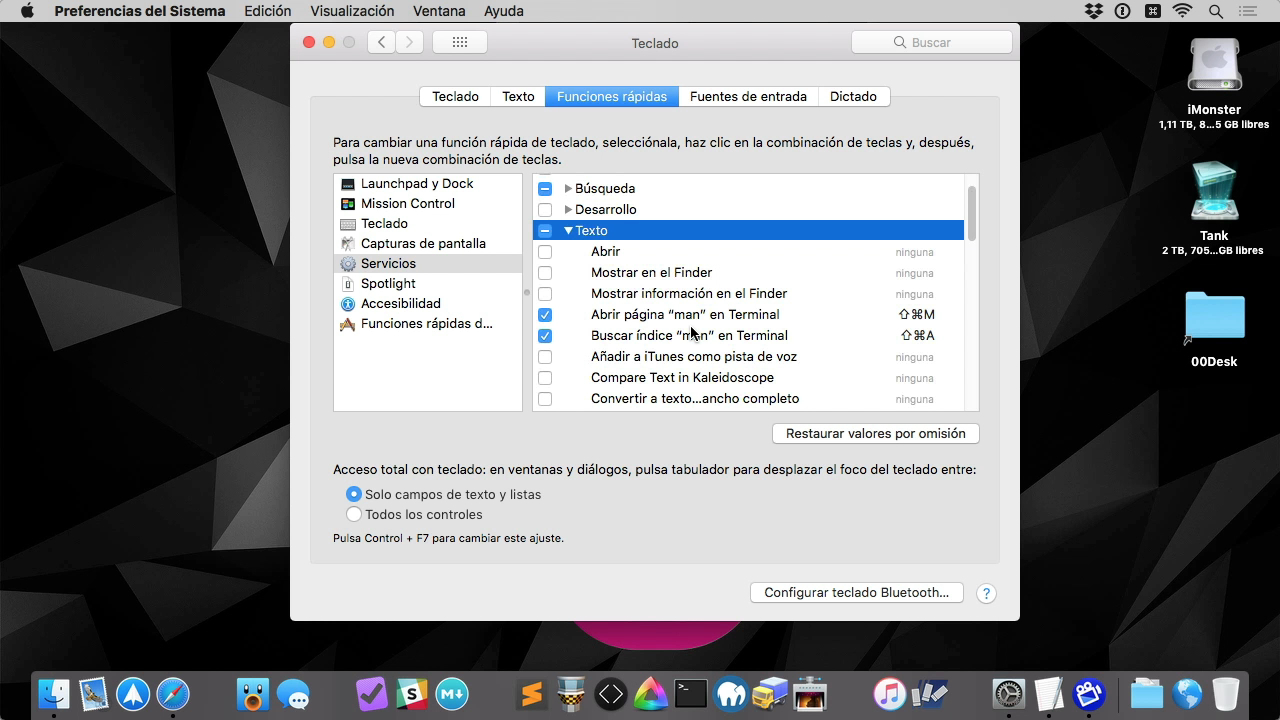Open the Edición menu in menu bar
This screenshot has width=1280, height=720.
tap(268, 11)
